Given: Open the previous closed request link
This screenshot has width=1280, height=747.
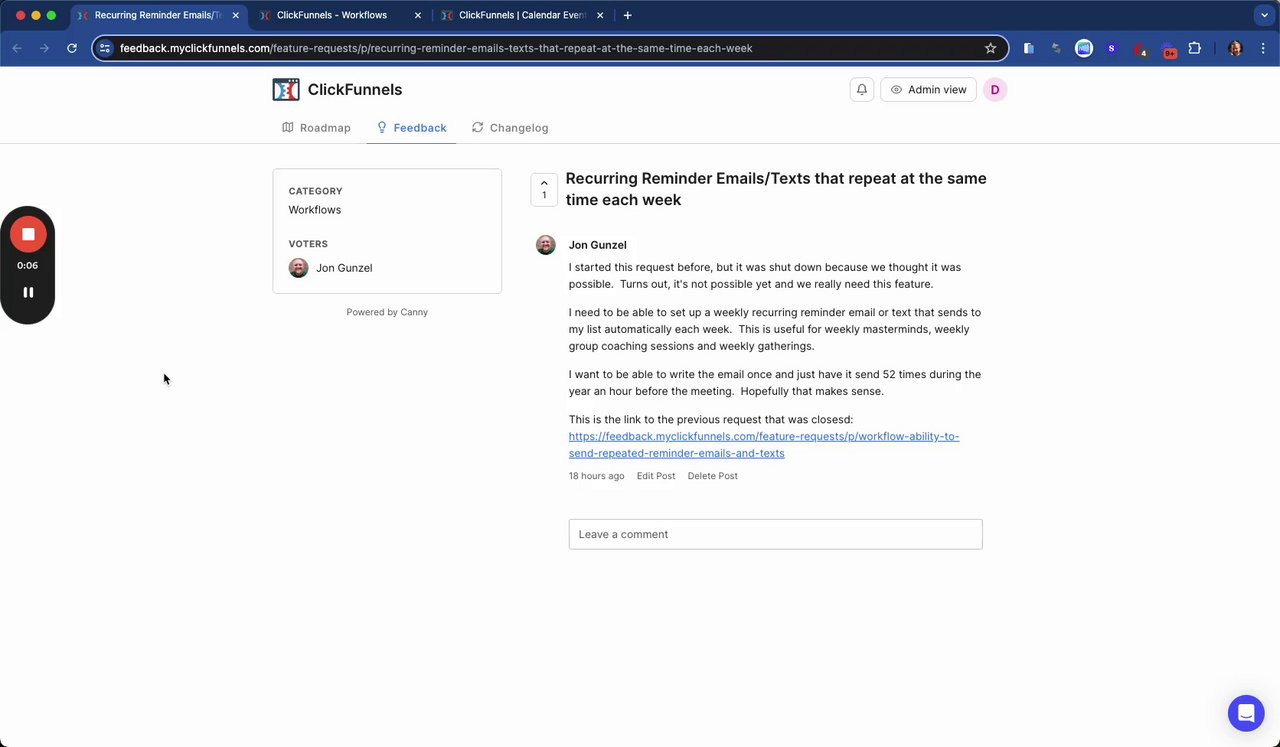Looking at the screenshot, I should 764,445.
